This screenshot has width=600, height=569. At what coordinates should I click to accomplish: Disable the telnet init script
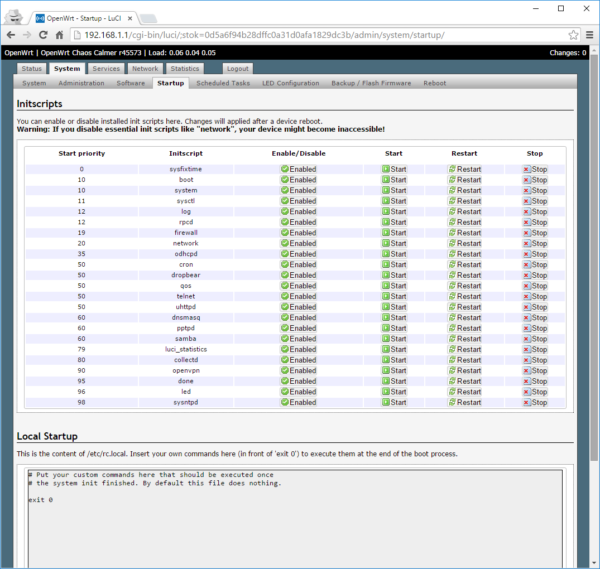click(298, 296)
